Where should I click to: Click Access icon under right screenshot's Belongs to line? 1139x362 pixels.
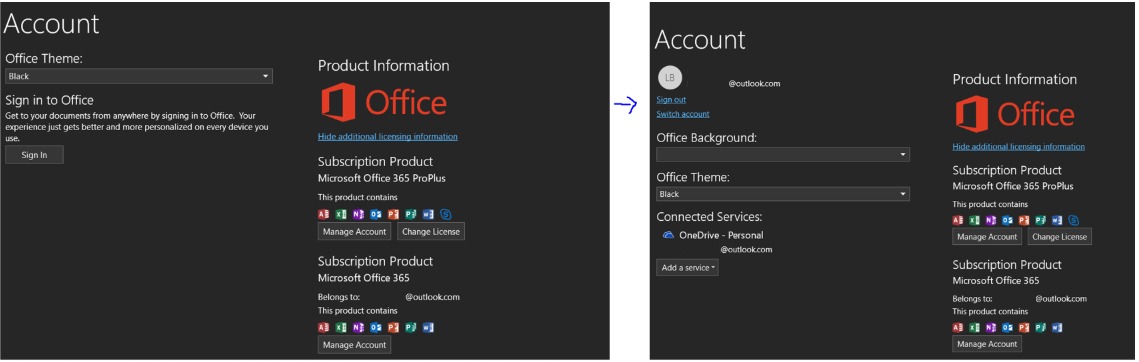click(x=958, y=328)
